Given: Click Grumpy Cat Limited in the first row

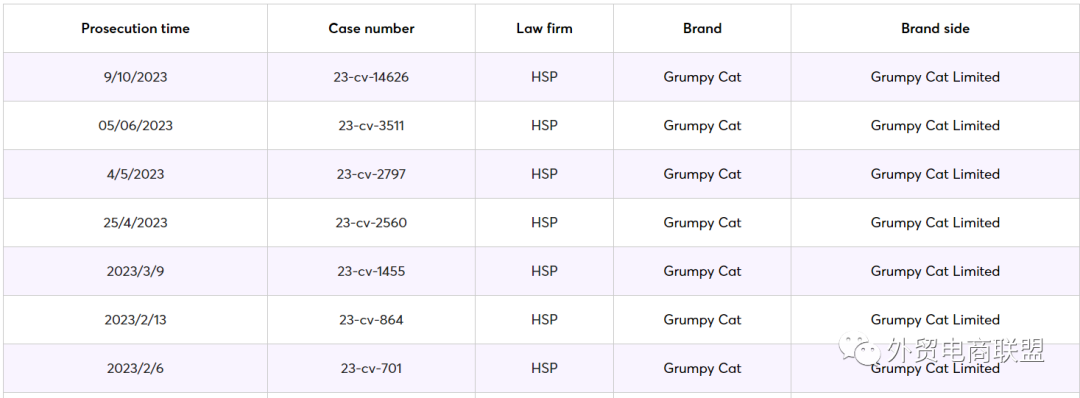Looking at the screenshot, I should [x=935, y=77].
